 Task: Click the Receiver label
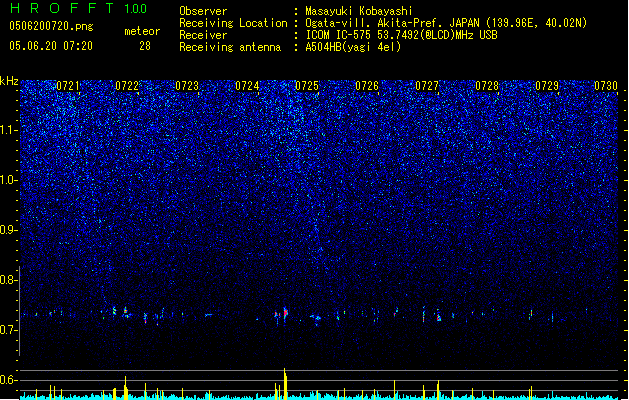[203, 35]
